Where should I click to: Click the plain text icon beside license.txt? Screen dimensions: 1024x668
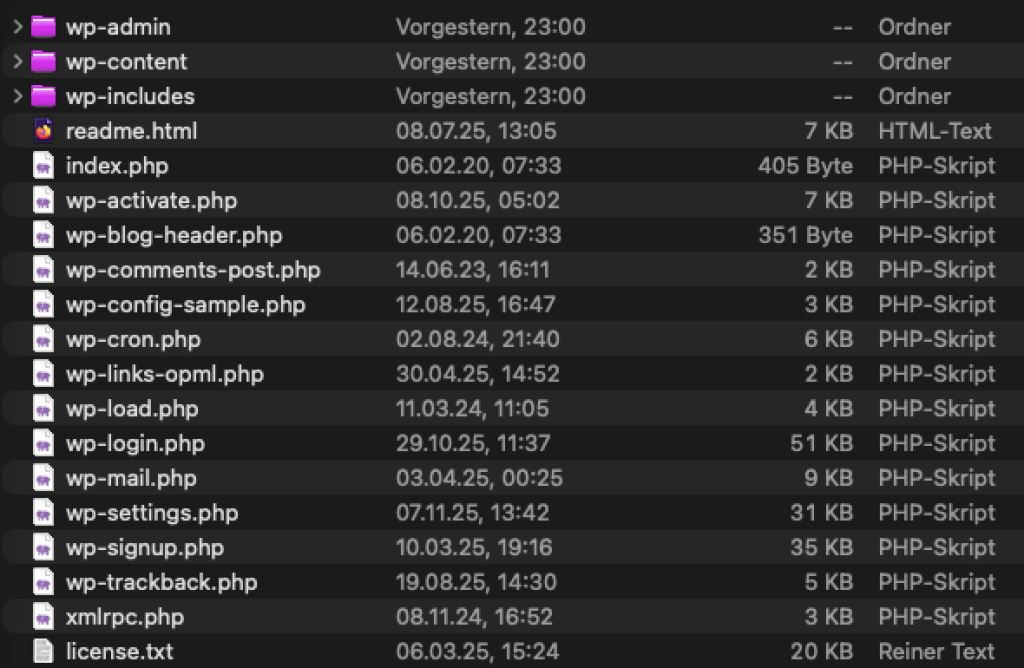42,651
